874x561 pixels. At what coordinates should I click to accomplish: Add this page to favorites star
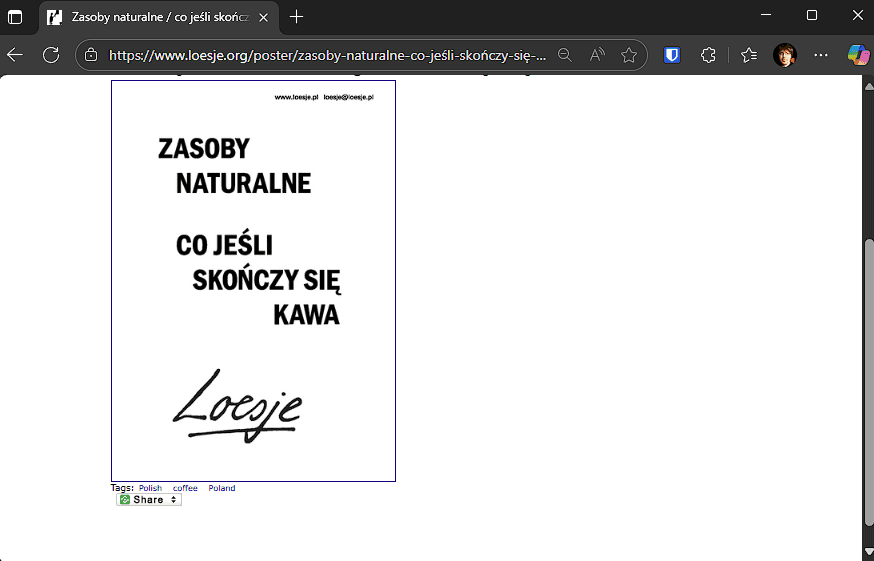tap(629, 55)
